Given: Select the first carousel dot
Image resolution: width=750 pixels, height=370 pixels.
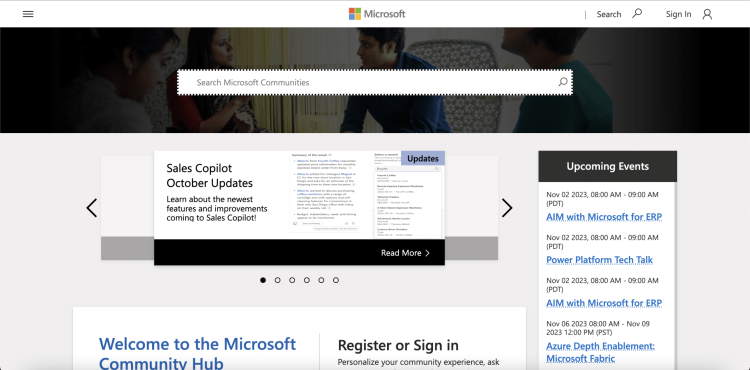Looking at the screenshot, I should click(263, 280).
